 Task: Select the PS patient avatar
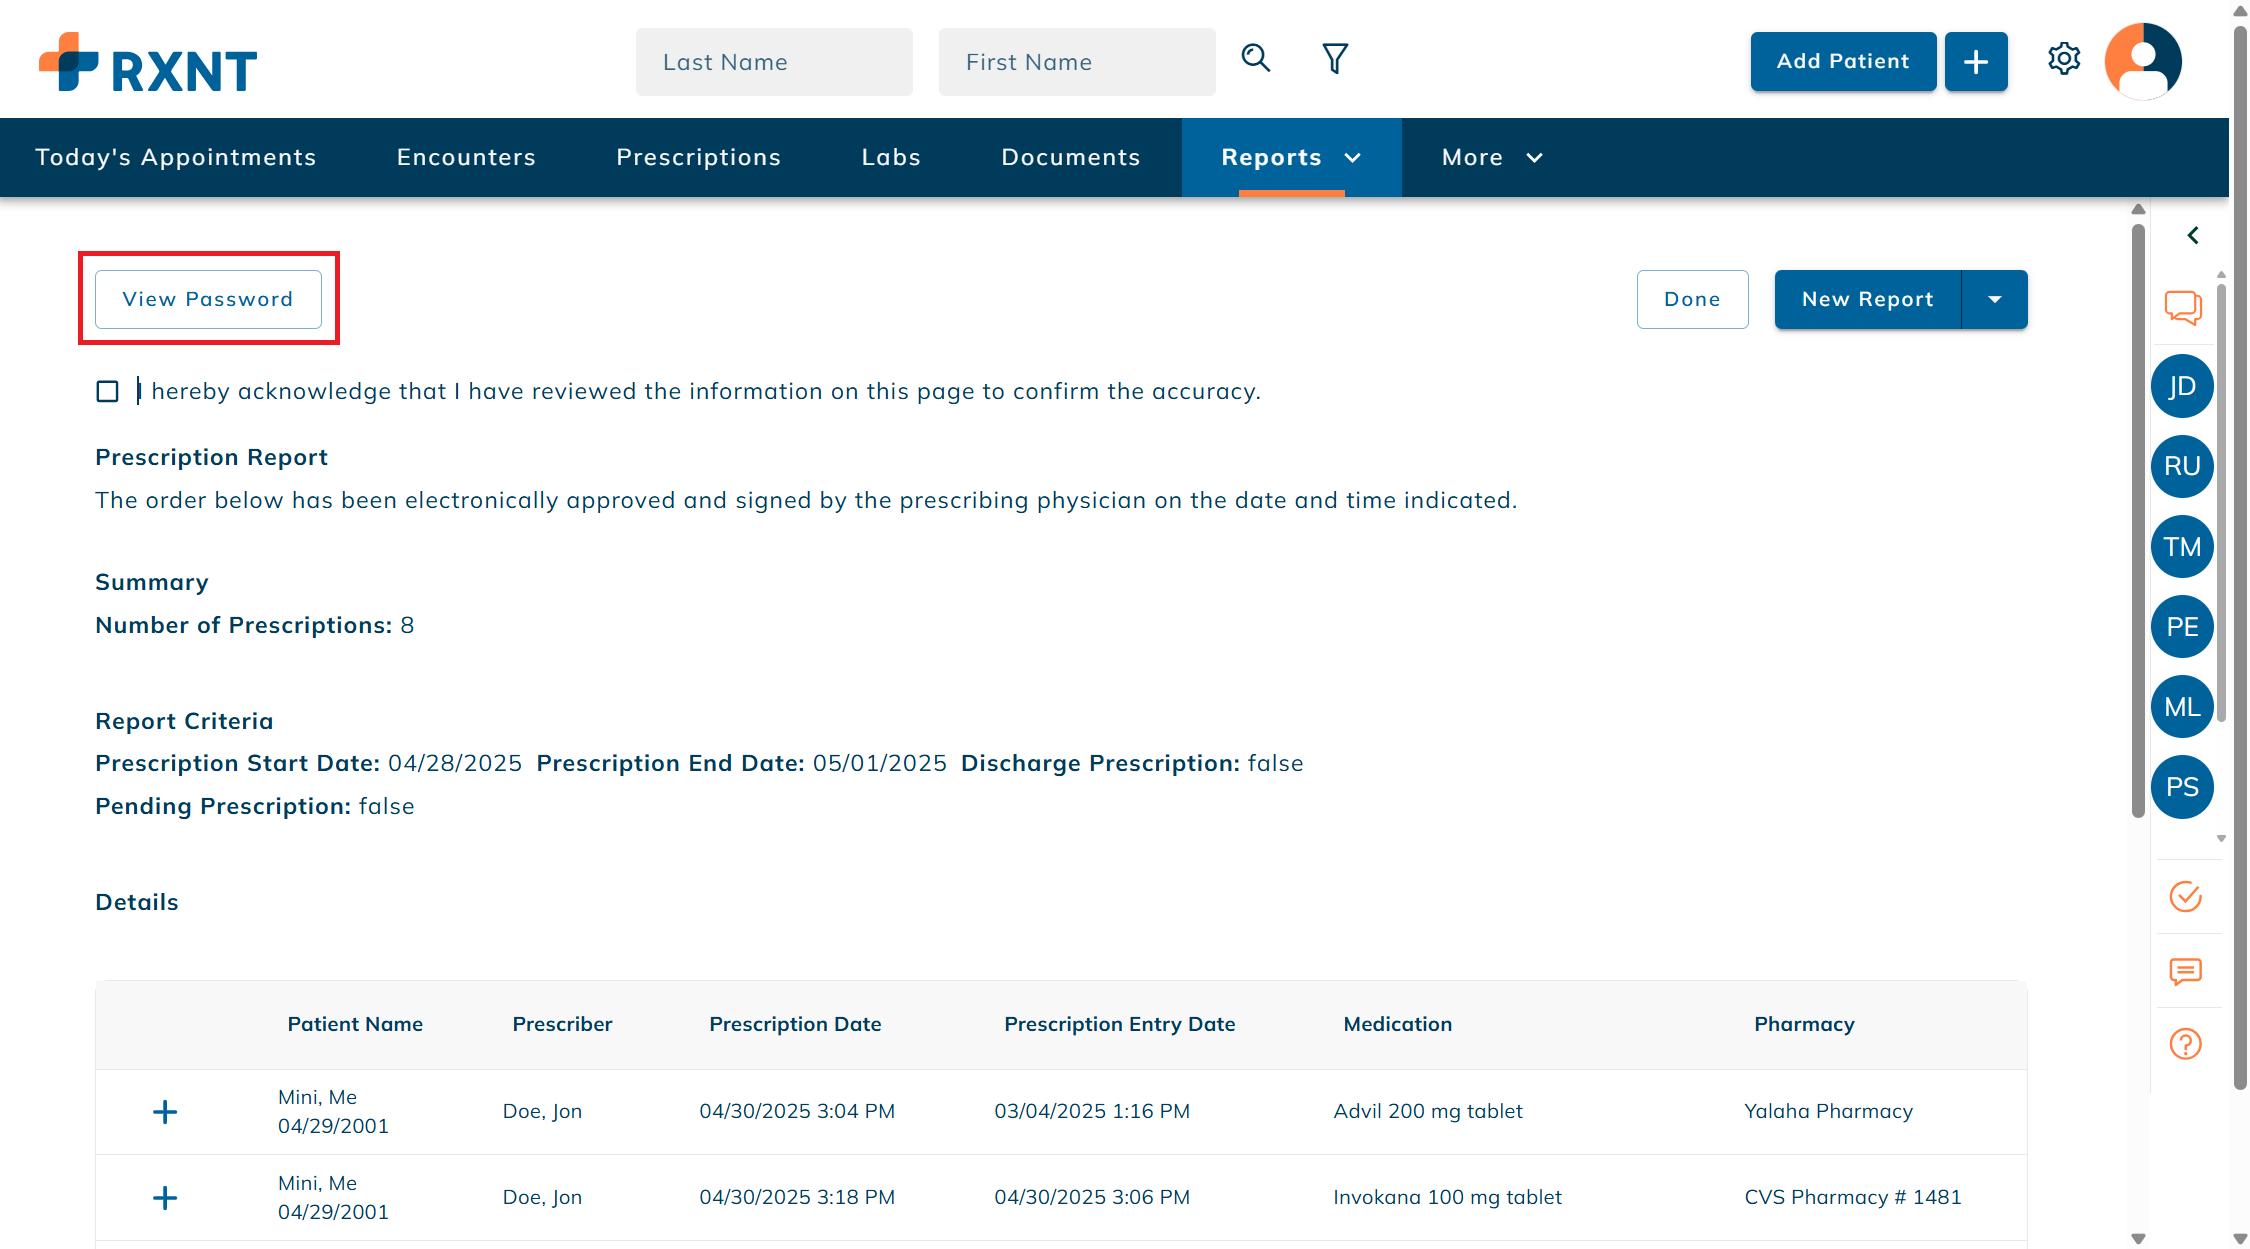click(2182, 786)
